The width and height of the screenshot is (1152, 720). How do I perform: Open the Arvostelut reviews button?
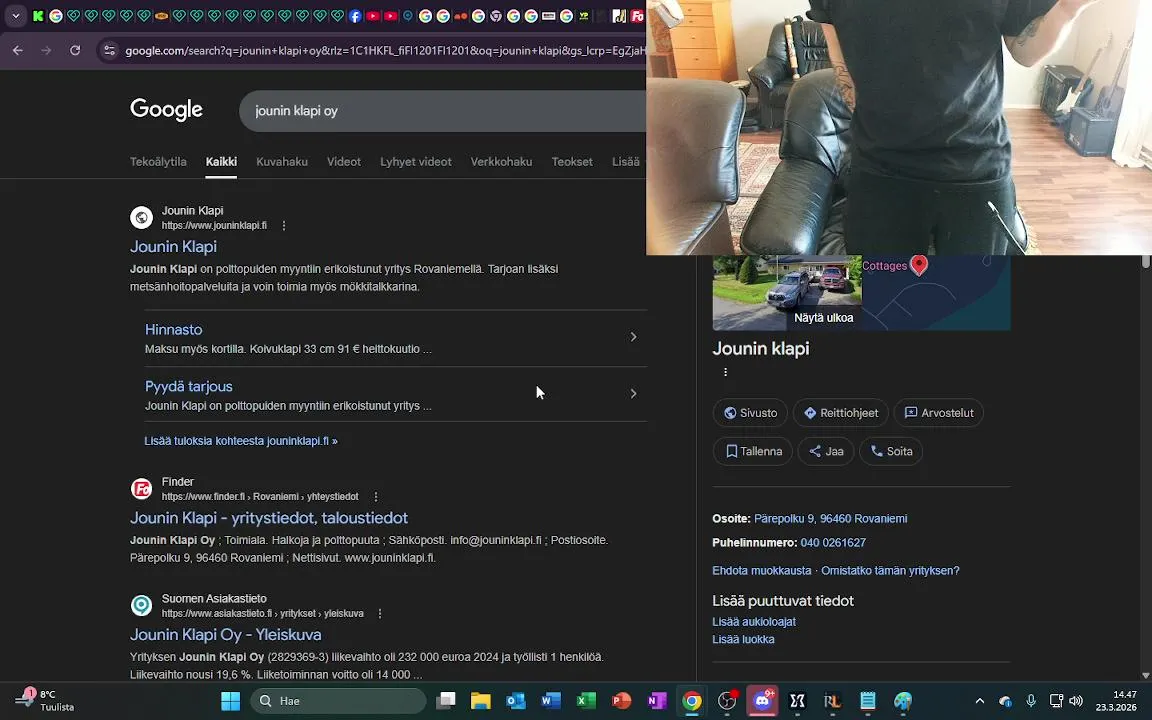pyautogui.click(x=938, y=413)
